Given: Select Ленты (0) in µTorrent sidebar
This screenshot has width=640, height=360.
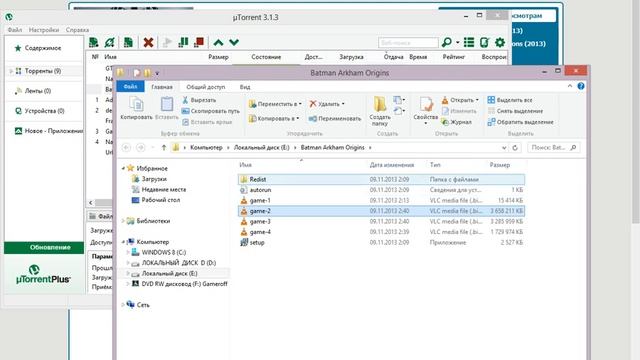Looking at the screenshot, I should click(x=38, y=91).
